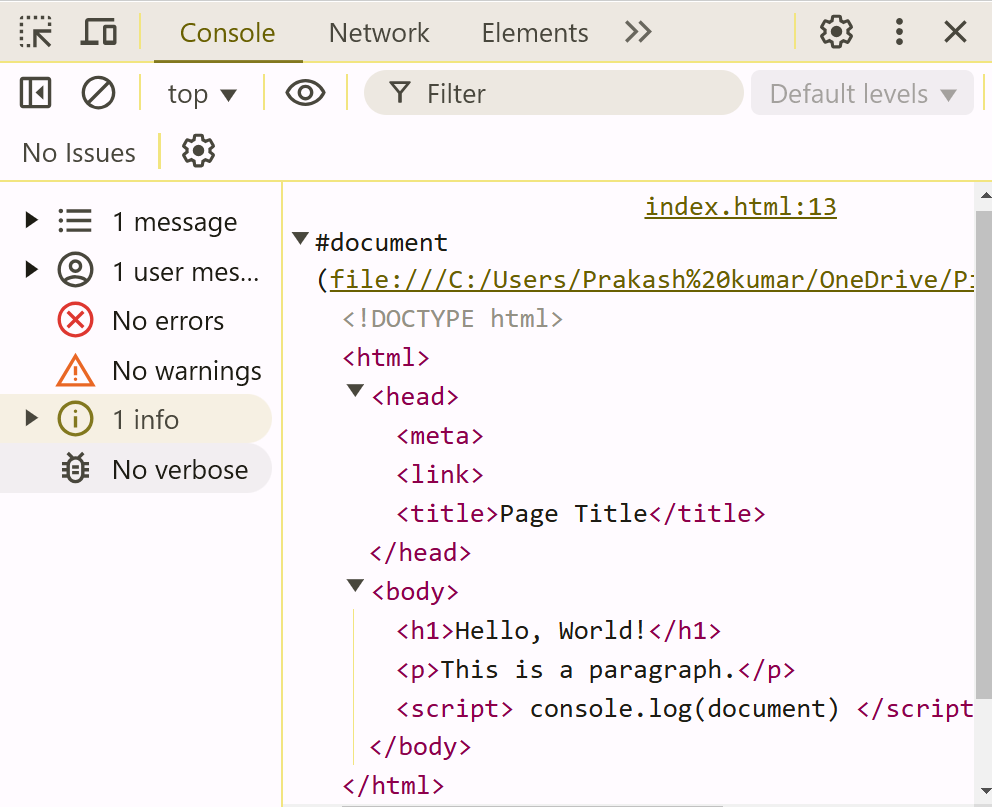Open the three-dot customize DevTools menu

pyautogui.click(x=899, y=32)
